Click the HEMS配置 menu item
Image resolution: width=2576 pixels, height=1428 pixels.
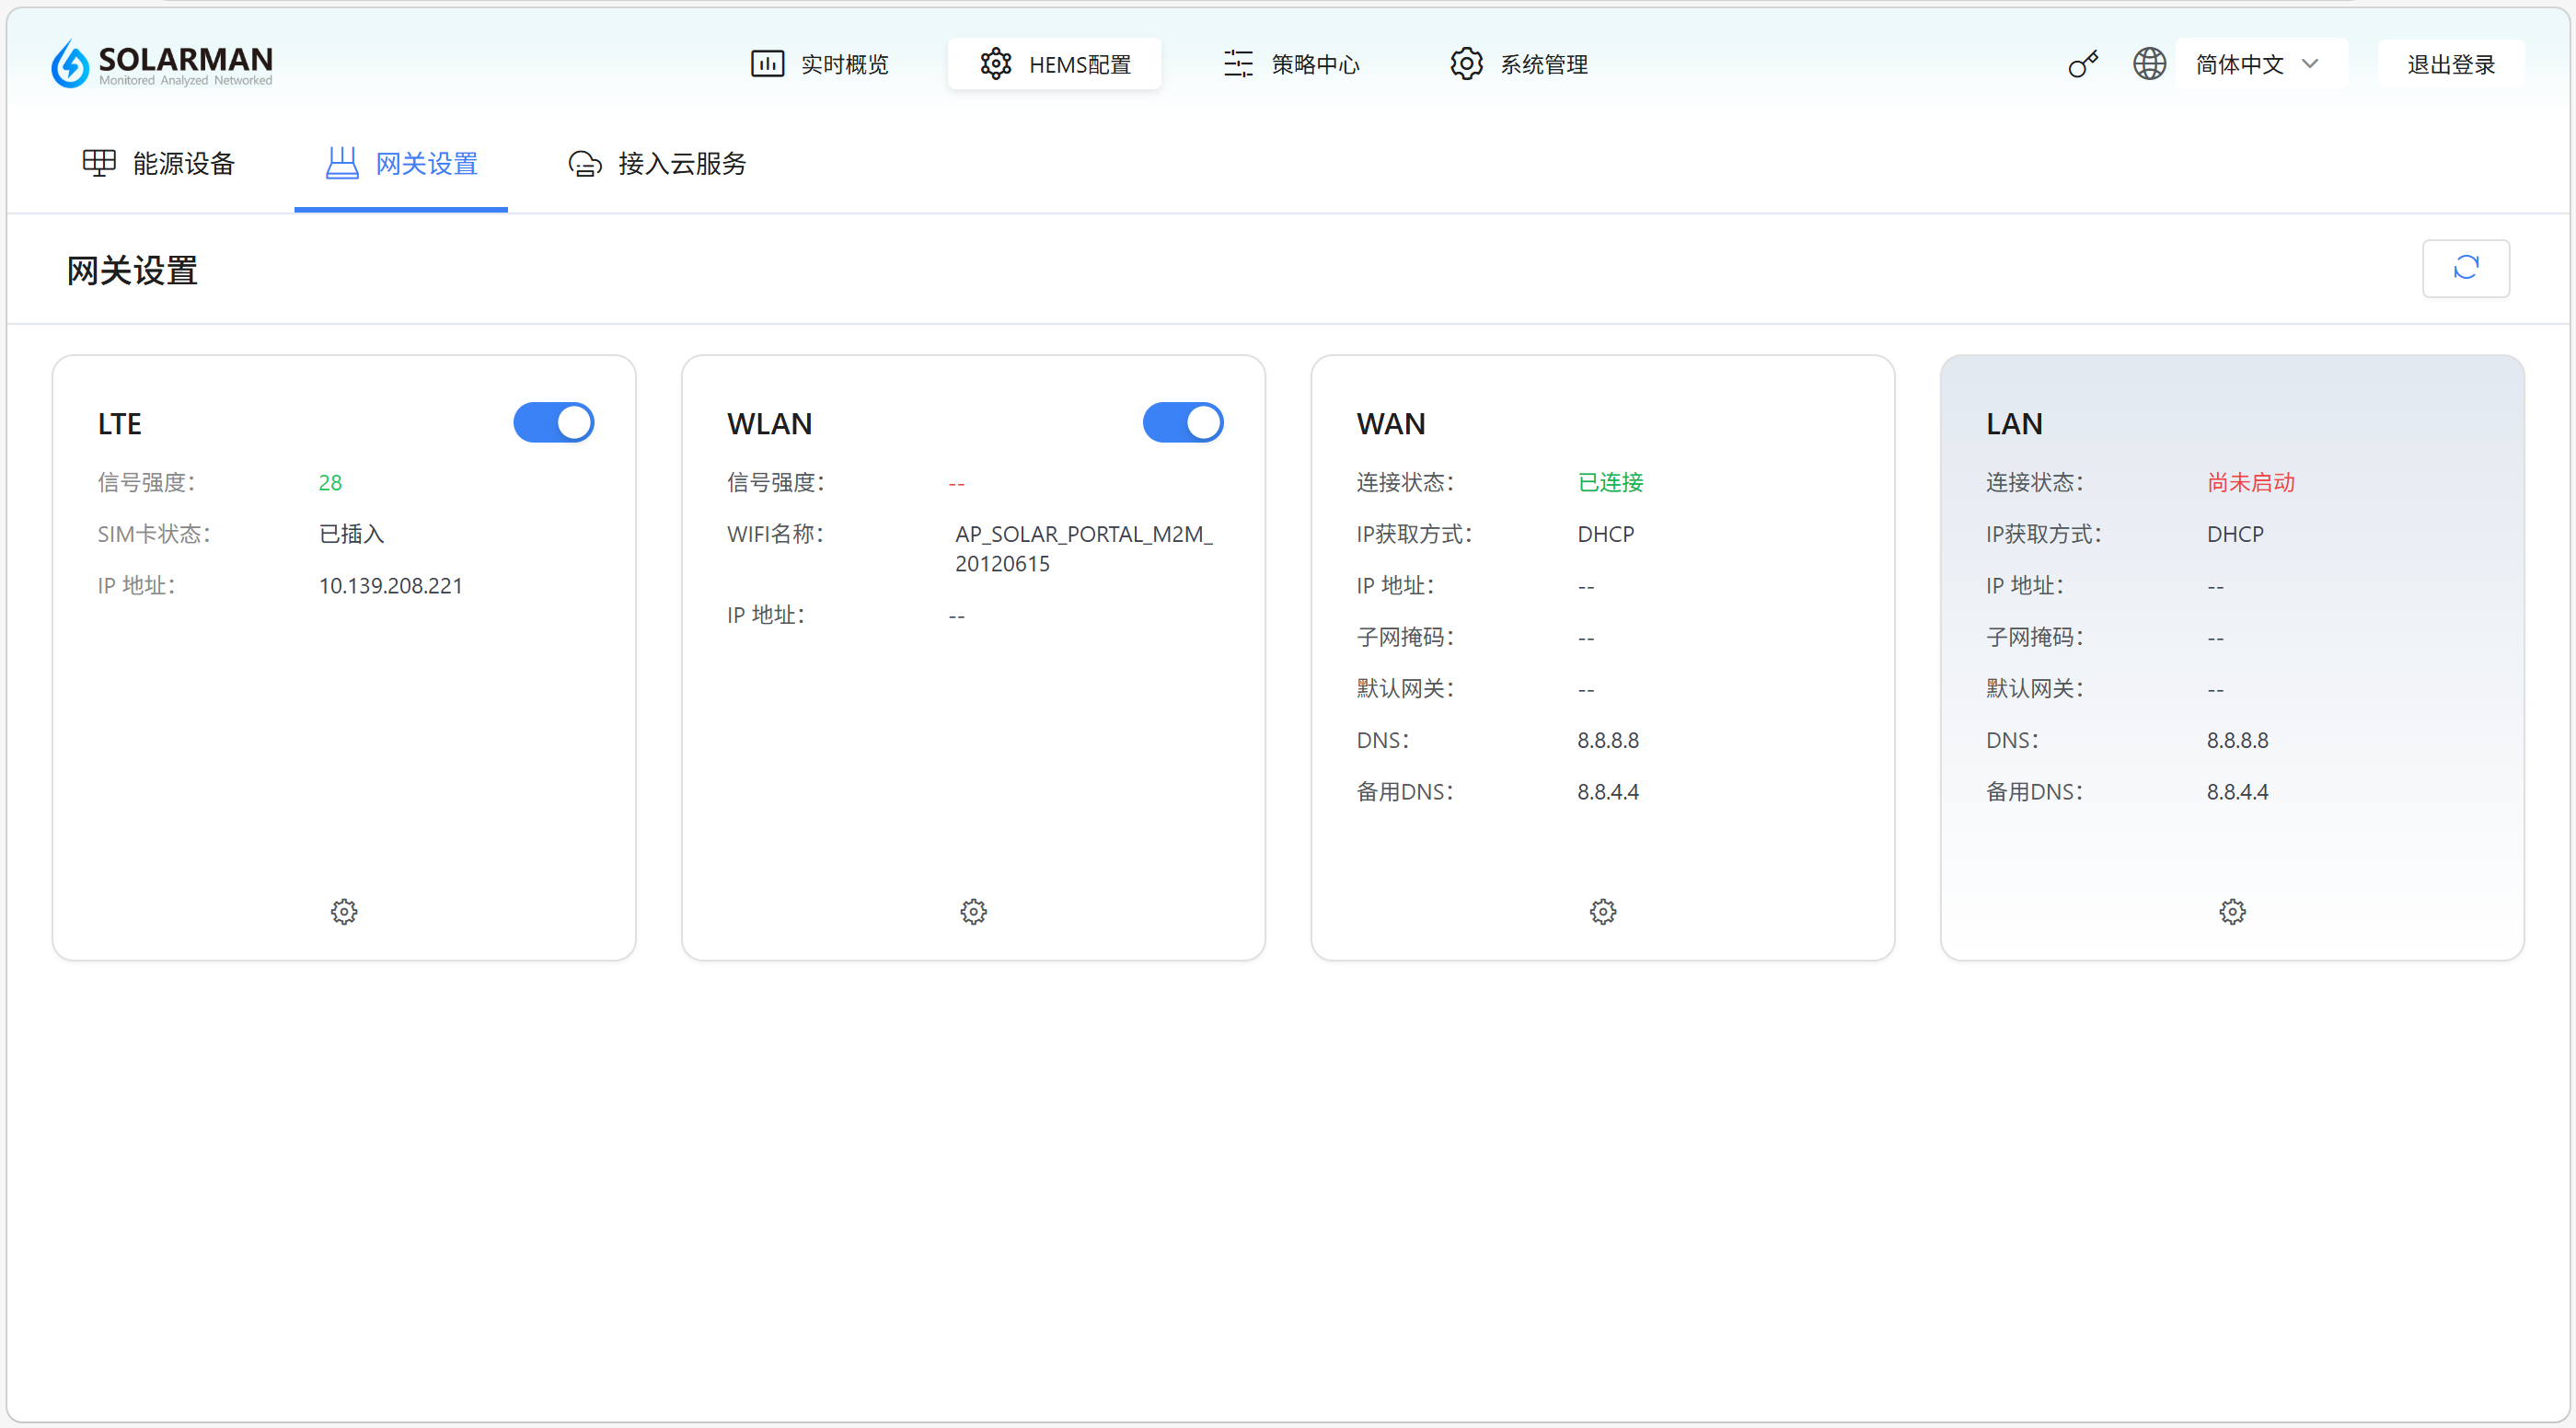pos(1055,64)
